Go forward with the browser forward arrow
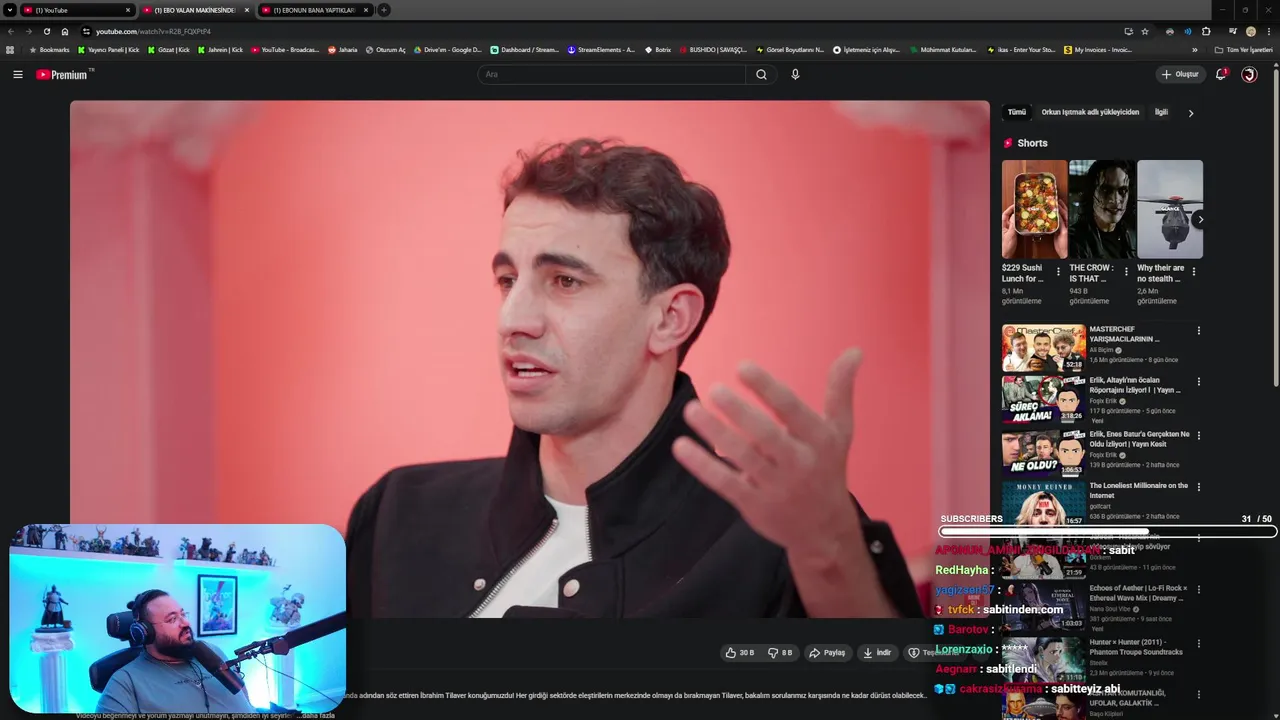 click(28, 31)
